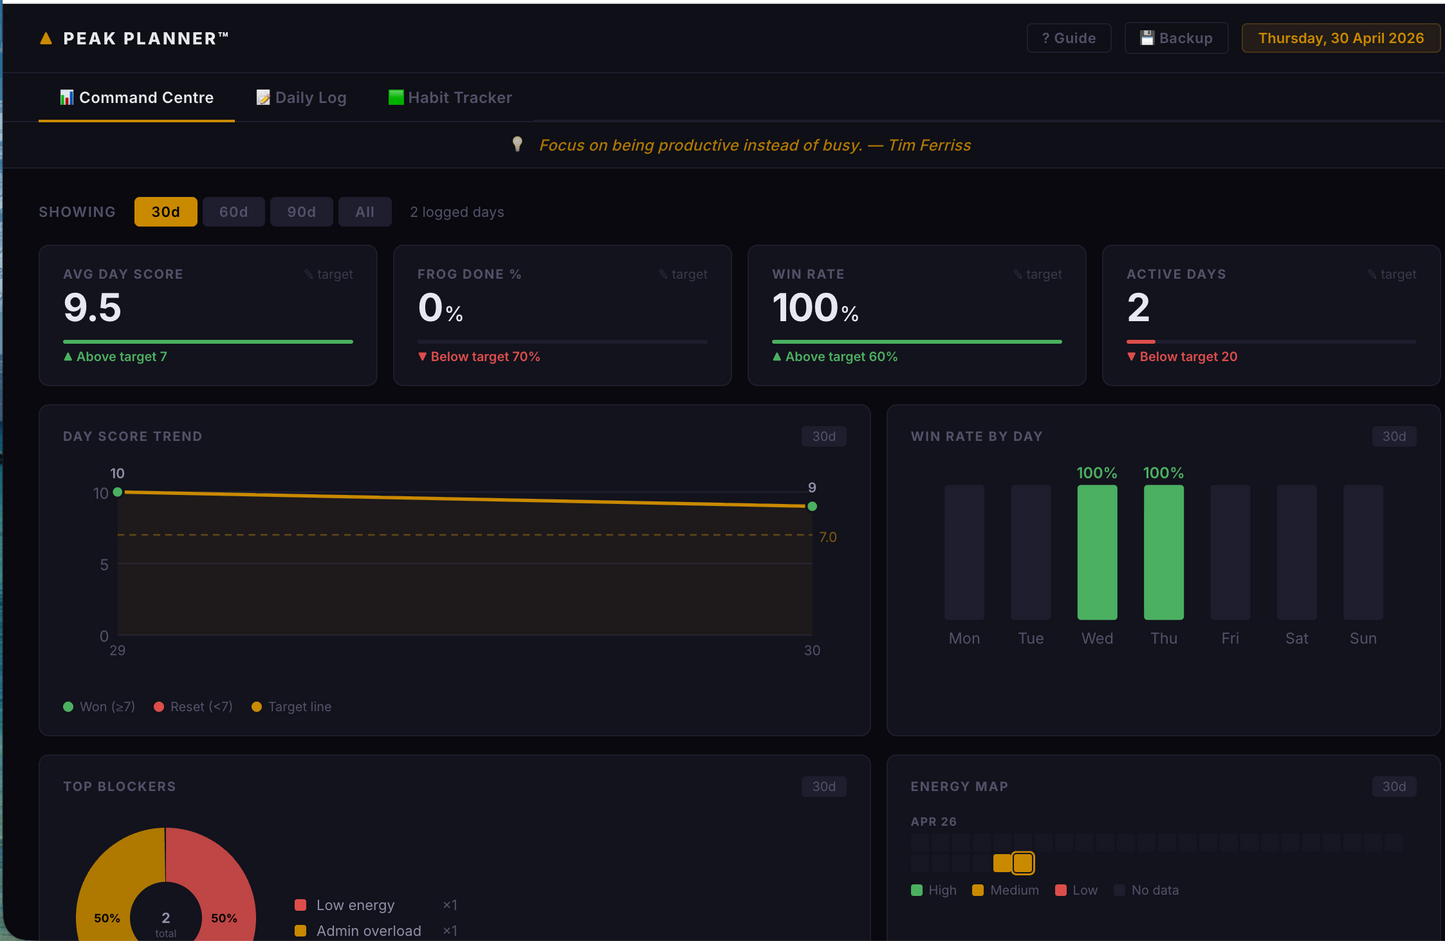Click the red Reset legend dot
Screen dimensions: 1445x941
click(x=159, y=707)
